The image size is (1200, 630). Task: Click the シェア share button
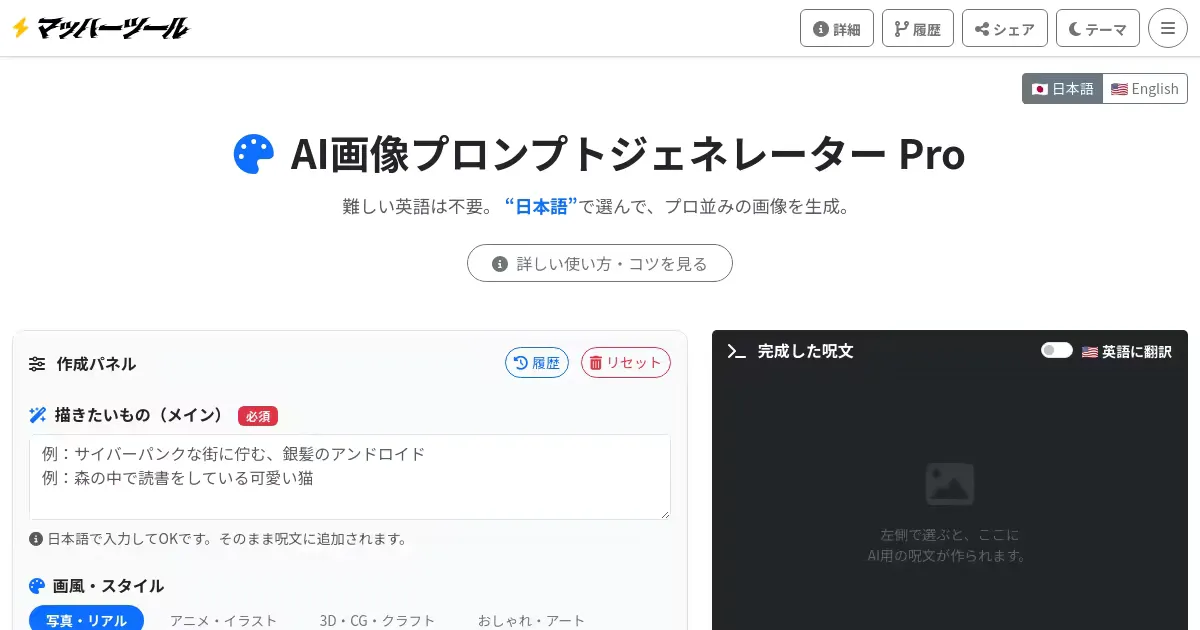click(1005, 29)
